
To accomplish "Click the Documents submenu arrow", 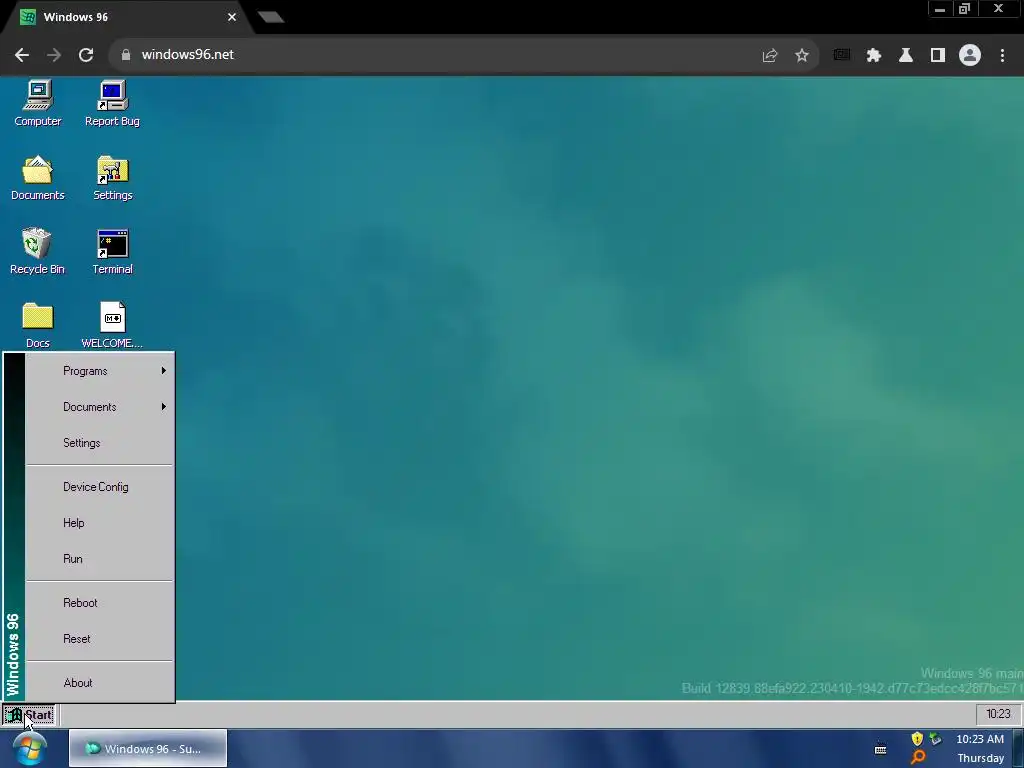I will pyautogui.click(x=163, y=407).
